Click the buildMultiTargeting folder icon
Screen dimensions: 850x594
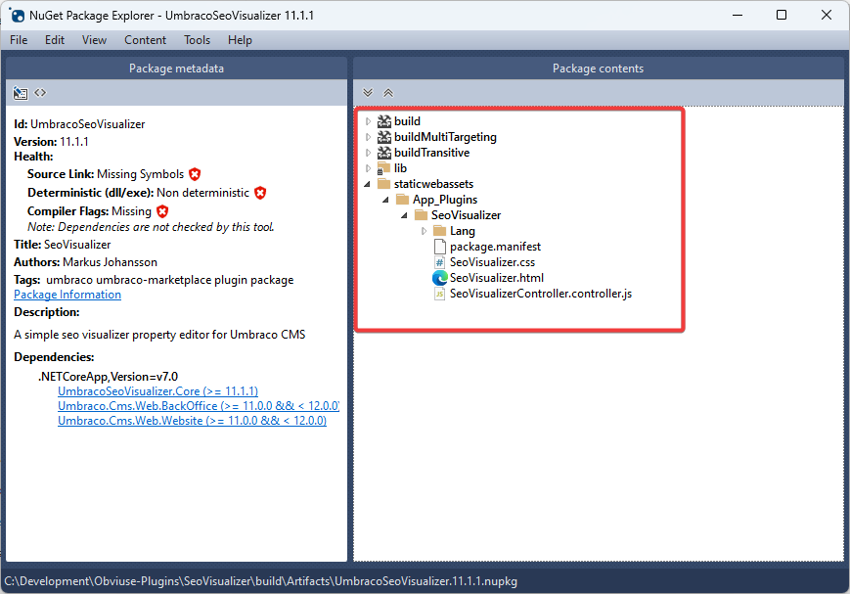384,137
